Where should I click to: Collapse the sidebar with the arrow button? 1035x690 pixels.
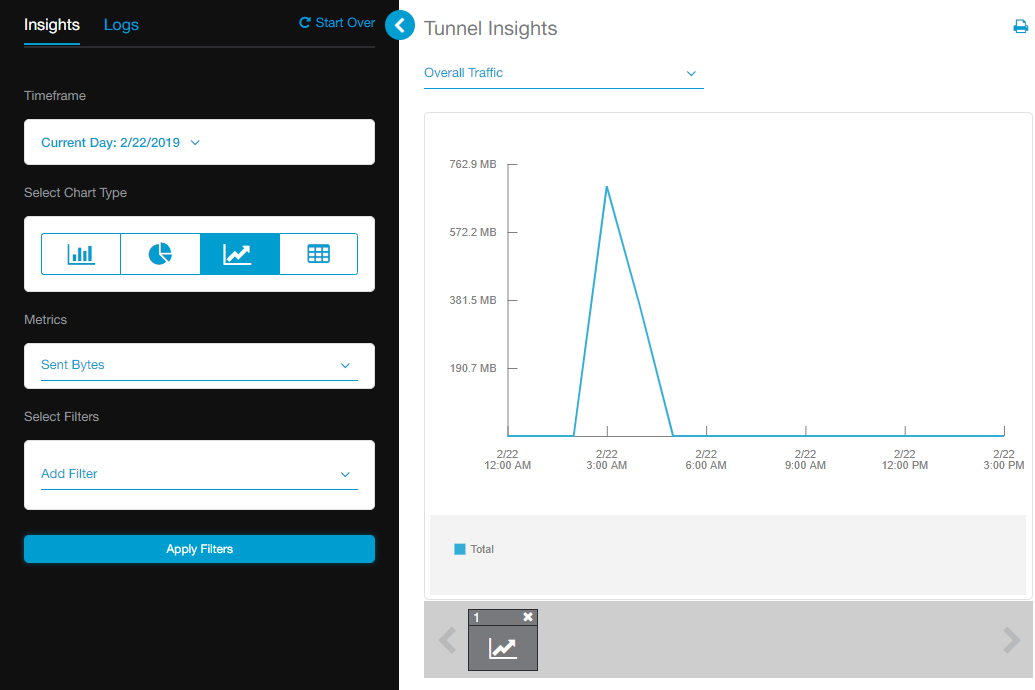[x=400, y=25]
